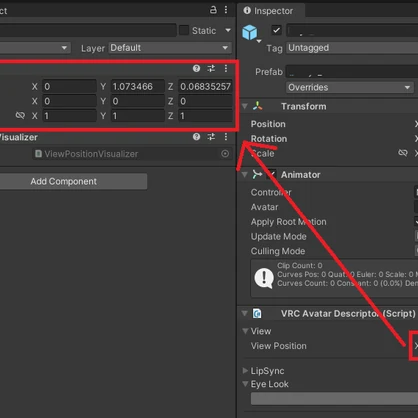This screenshot has height=418, width=418.
Task: Collapse the Eye Look section
Action: tap(245, 384)
